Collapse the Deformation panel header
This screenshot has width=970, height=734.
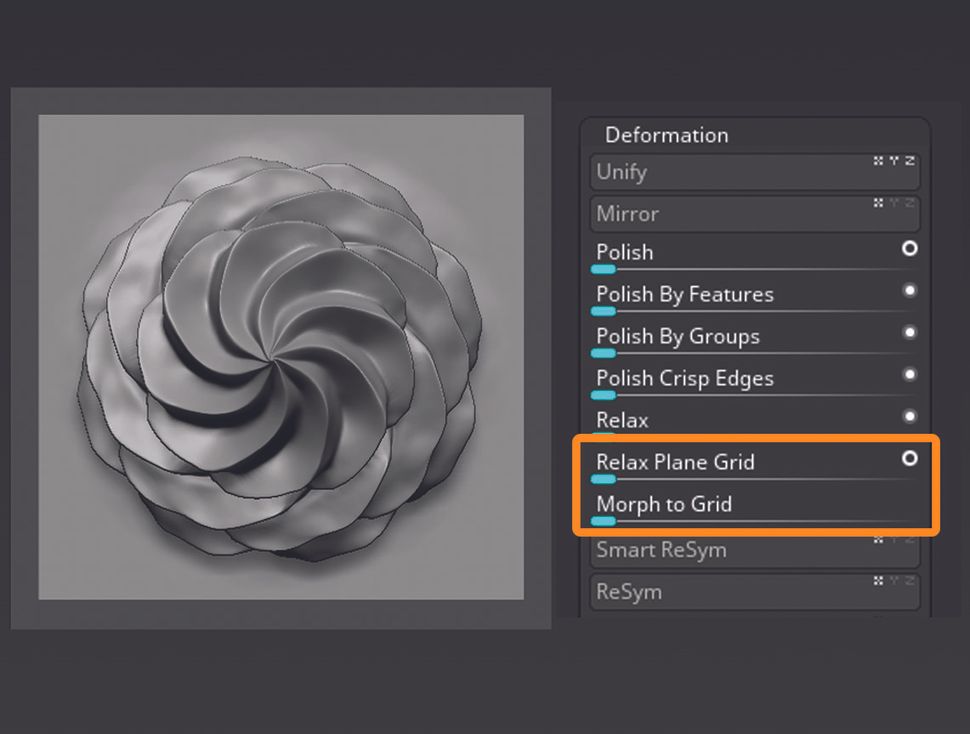tap(667, 134)
